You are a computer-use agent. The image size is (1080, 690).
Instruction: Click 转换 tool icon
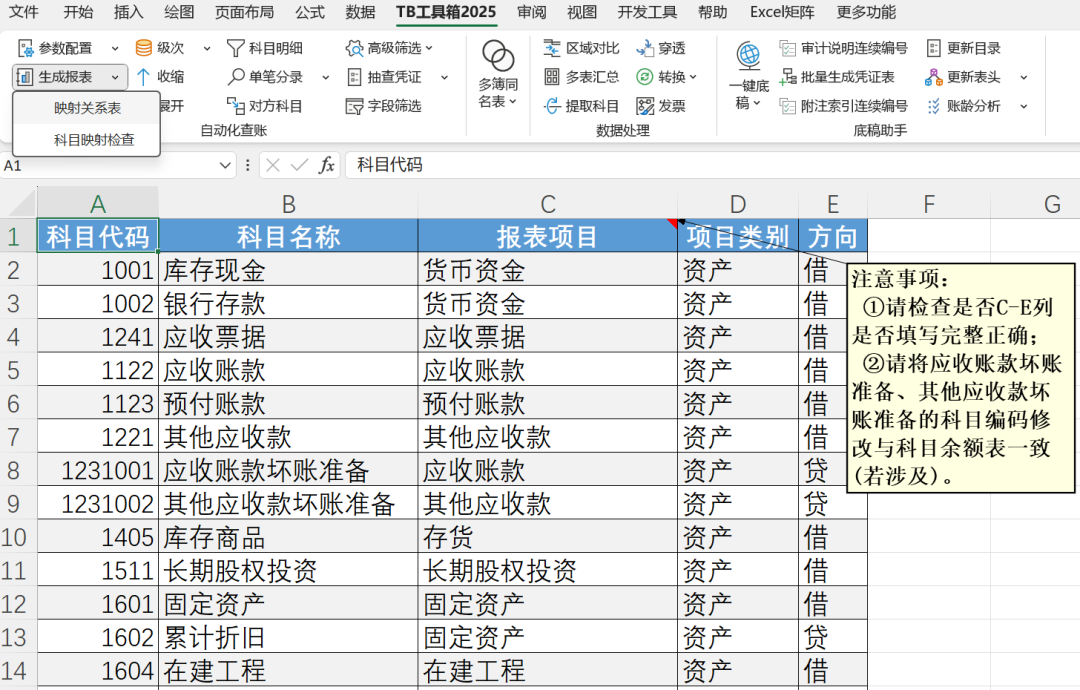point(645,77)
